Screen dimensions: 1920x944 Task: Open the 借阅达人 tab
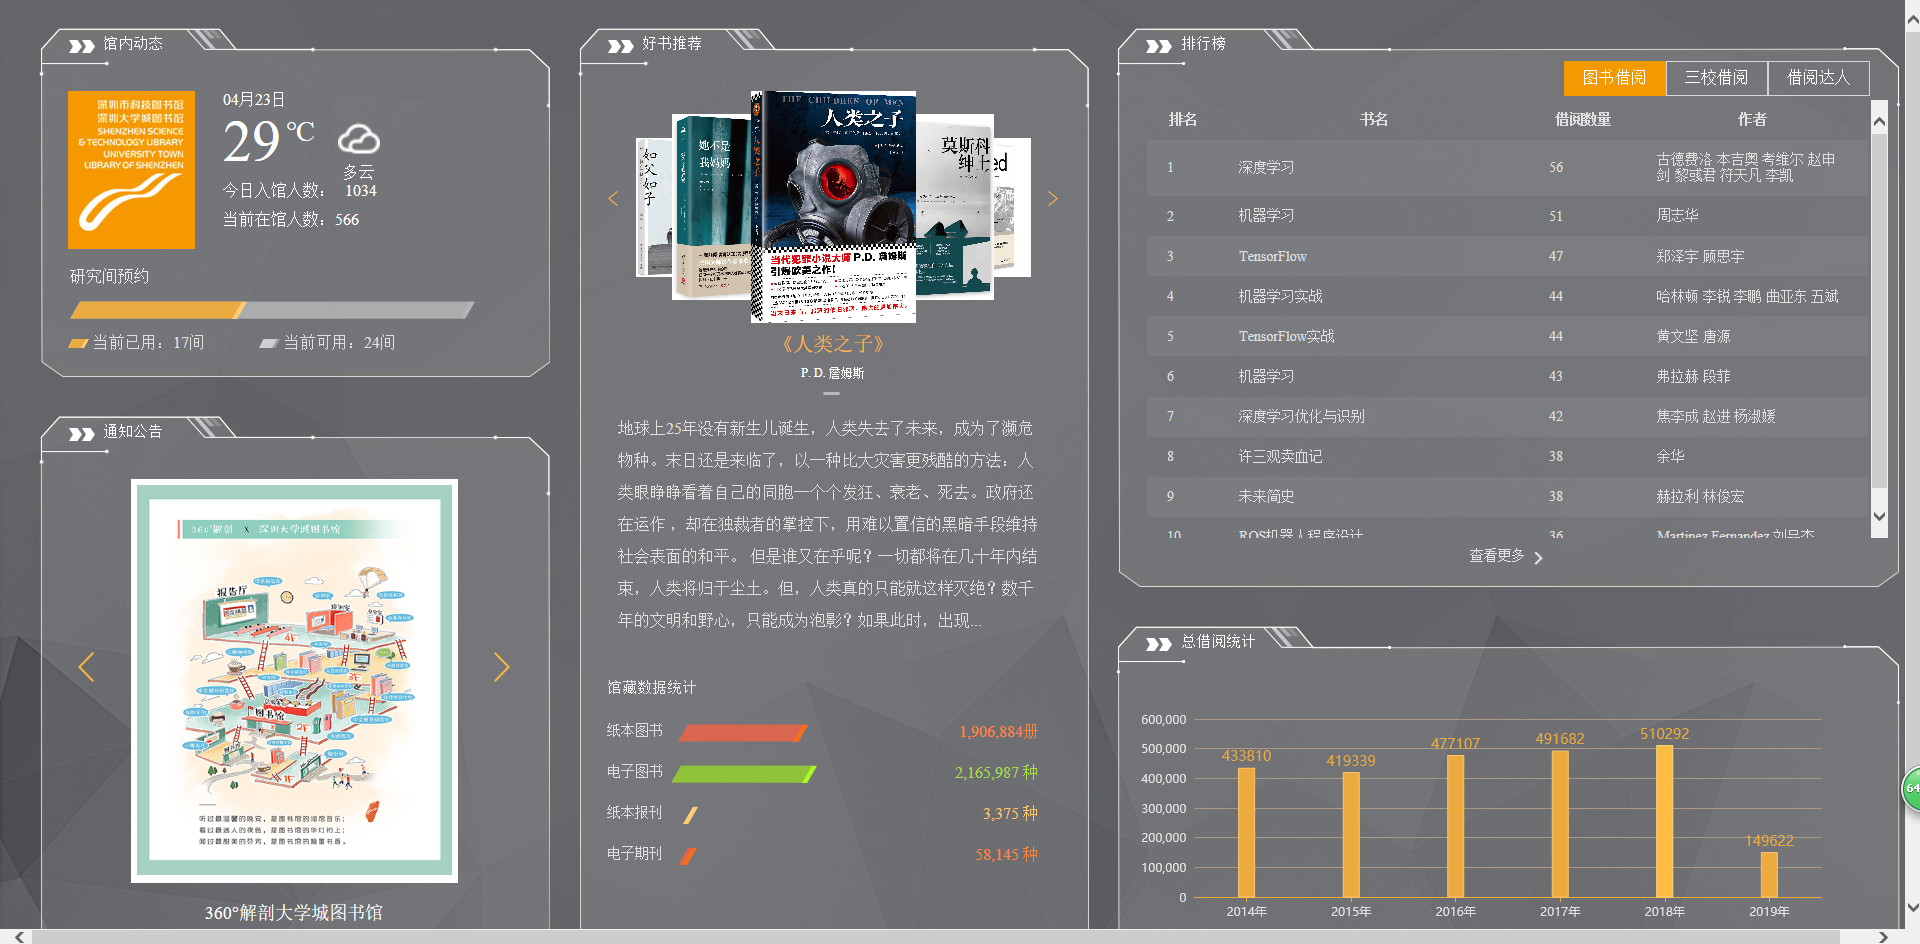click(1818, 78)
